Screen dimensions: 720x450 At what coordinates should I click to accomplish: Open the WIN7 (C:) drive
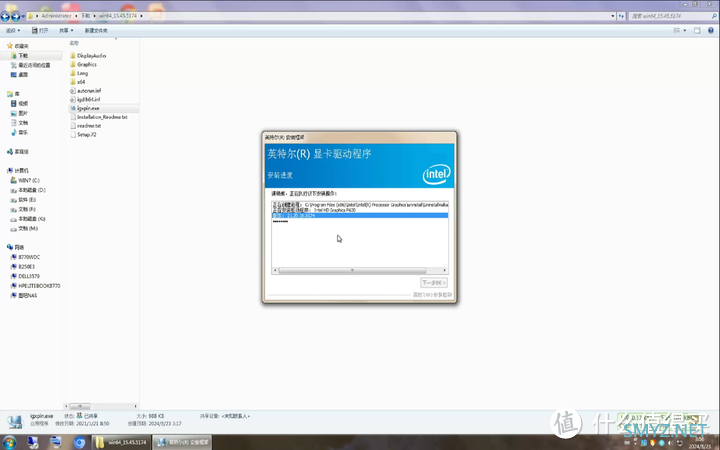tap(25, 180)
